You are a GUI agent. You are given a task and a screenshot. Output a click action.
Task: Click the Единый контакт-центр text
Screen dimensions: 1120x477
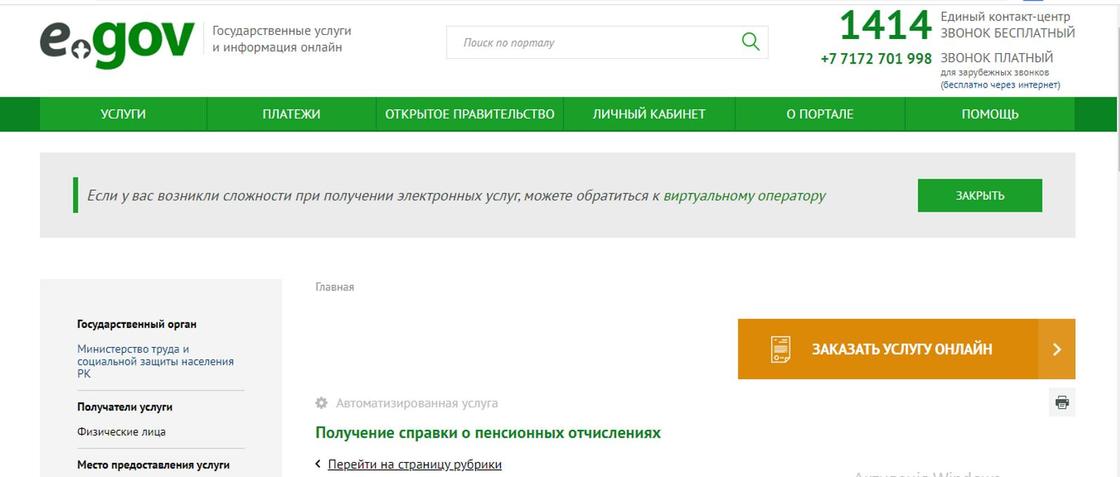(x=1005, y=16)
